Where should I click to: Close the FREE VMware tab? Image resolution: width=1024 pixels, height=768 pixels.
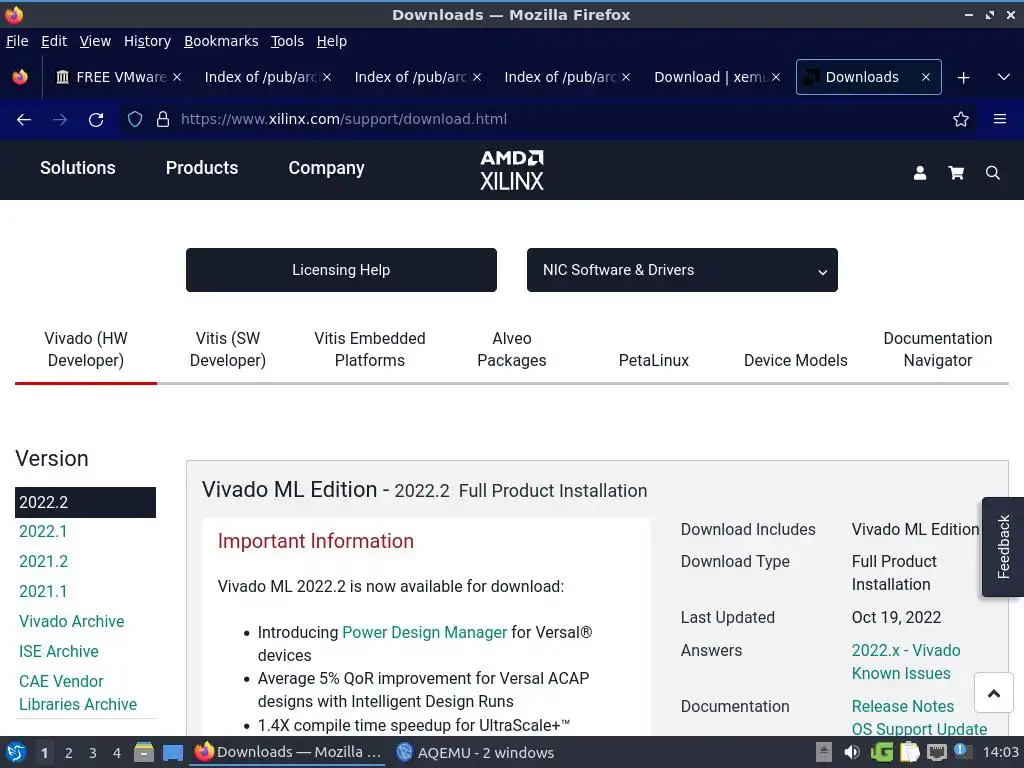coord(177,77)
